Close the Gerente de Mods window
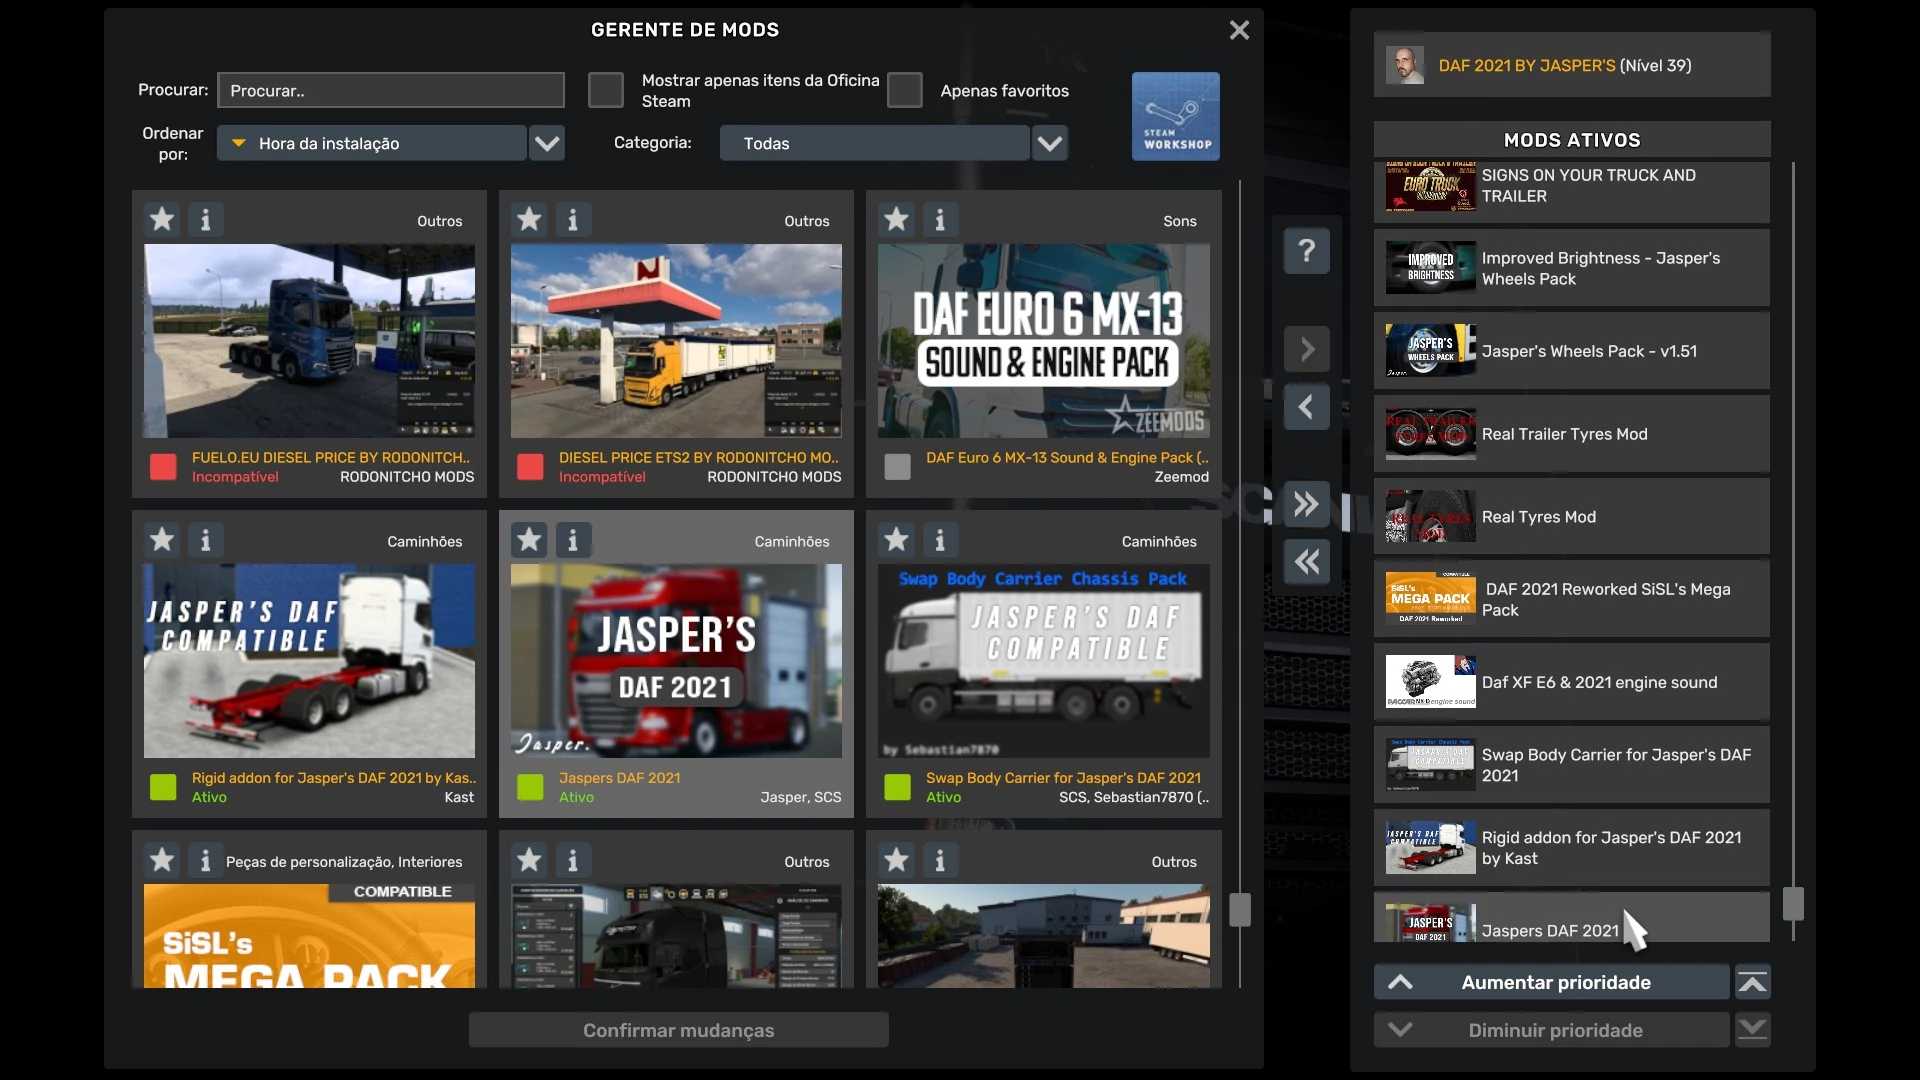 1239,30
